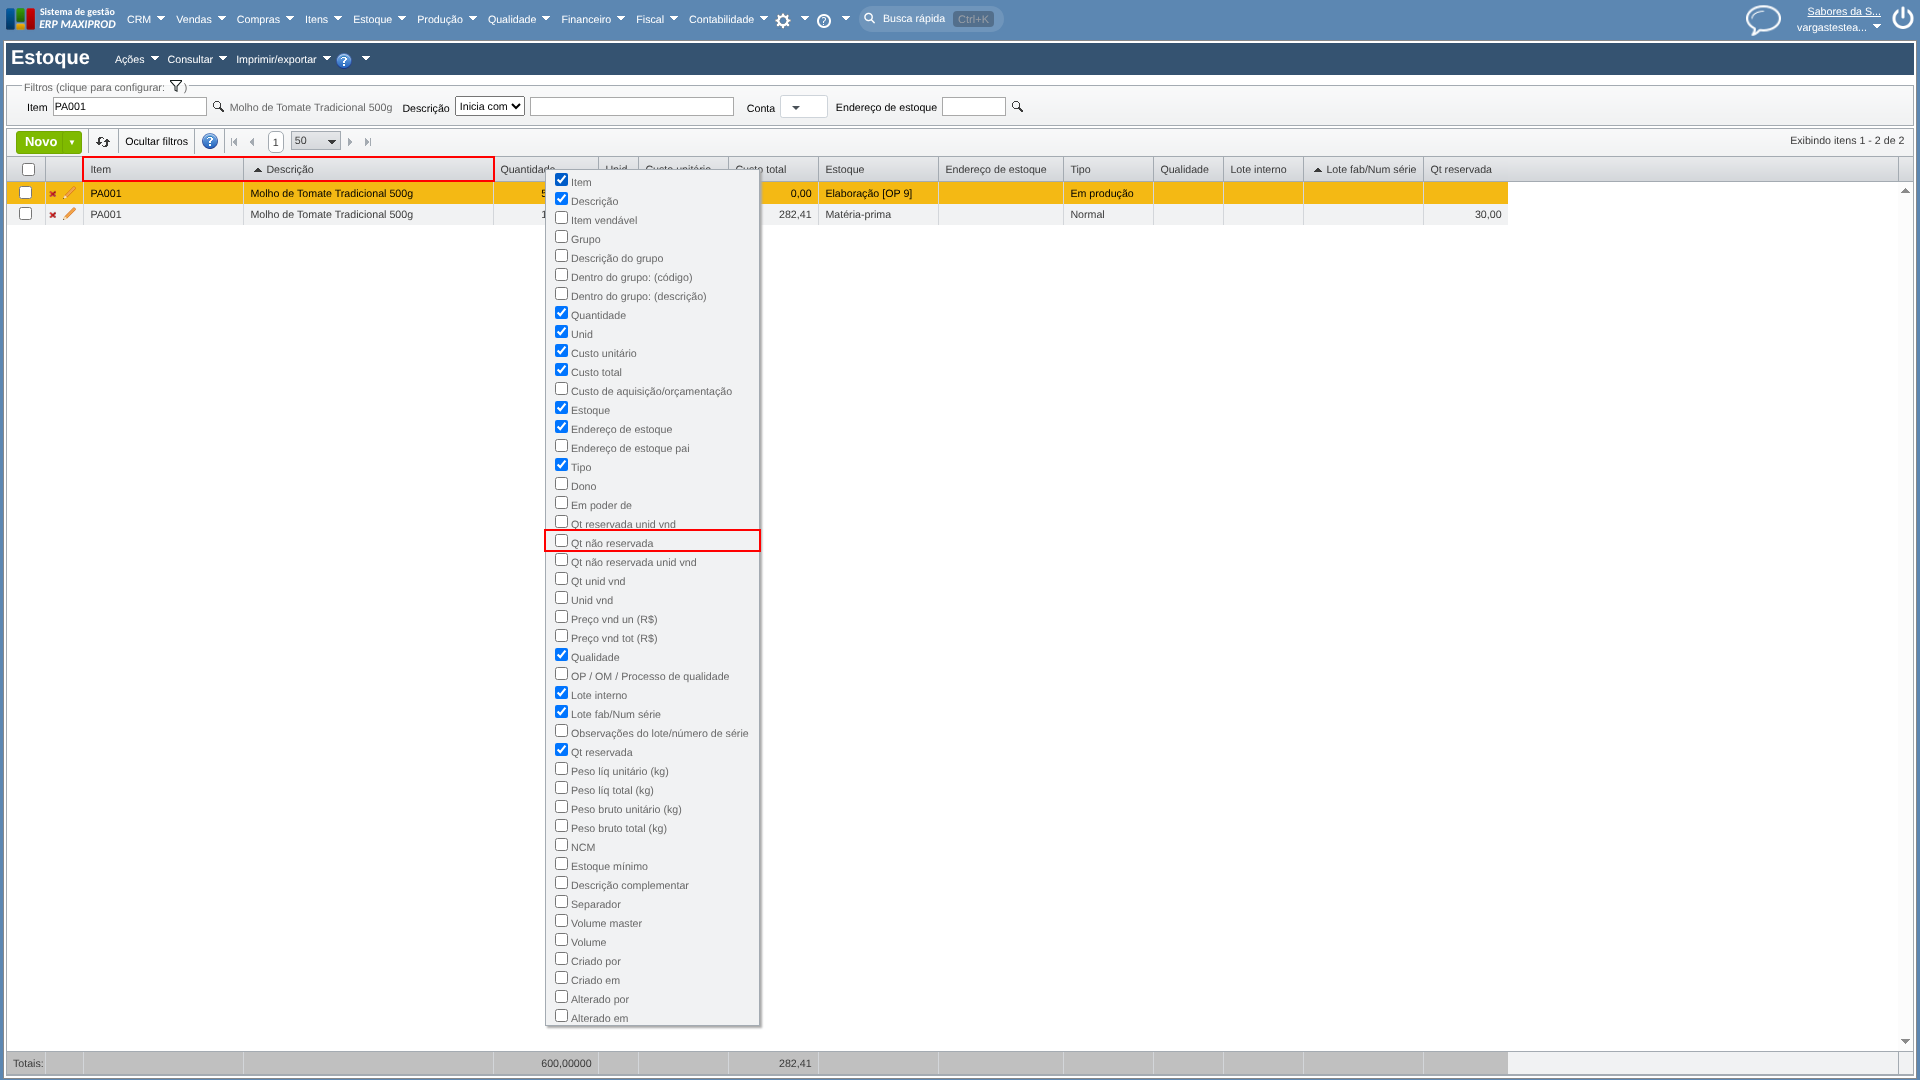Image resolution: width=1920 pixels, height=1080 pixels.
Task: Open the Inicia com description dropdown
Action: pyautogui.click(x=490, y=106)
